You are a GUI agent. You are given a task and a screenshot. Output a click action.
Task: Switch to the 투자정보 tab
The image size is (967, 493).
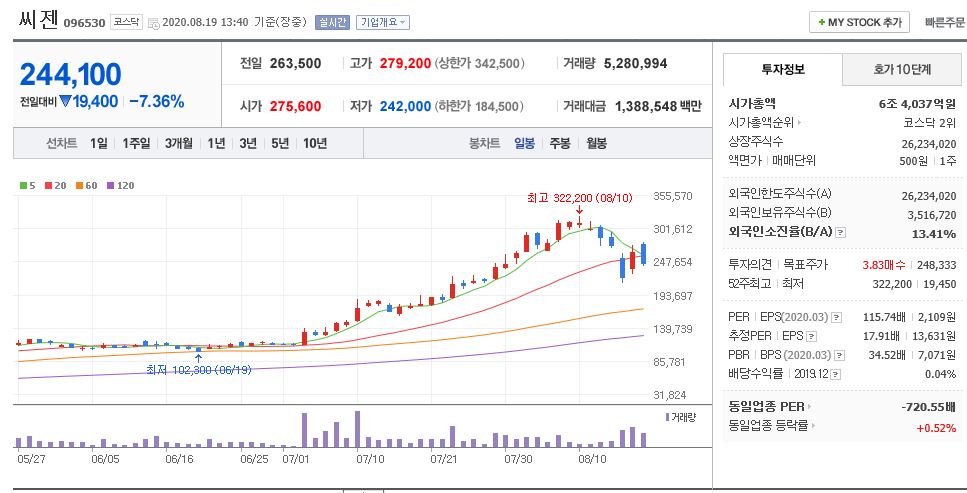[783, 69]
